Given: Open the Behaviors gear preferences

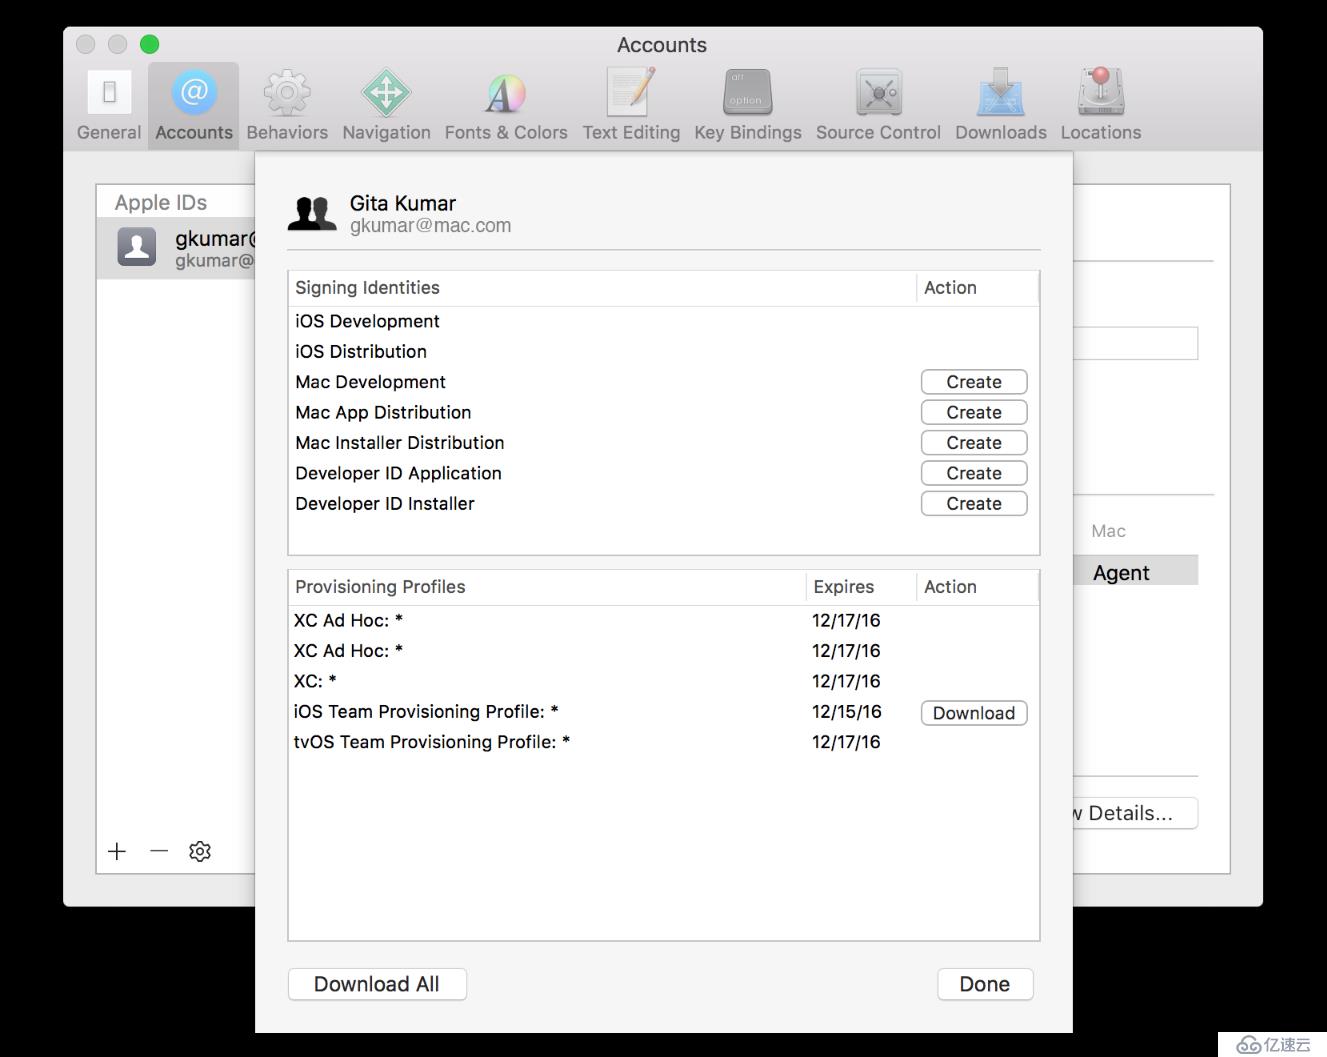Looking at the screenshot, I should tap(287, 106).
